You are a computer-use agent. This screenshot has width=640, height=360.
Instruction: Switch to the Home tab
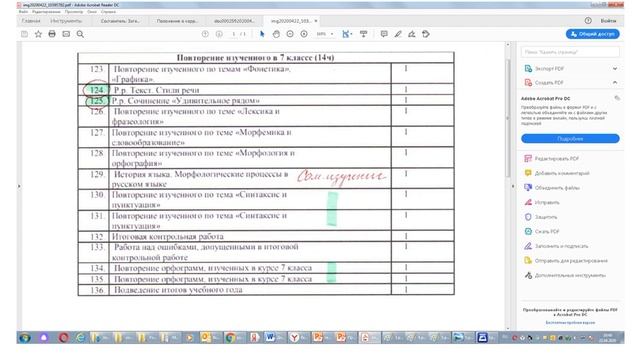tap(31, 21)
